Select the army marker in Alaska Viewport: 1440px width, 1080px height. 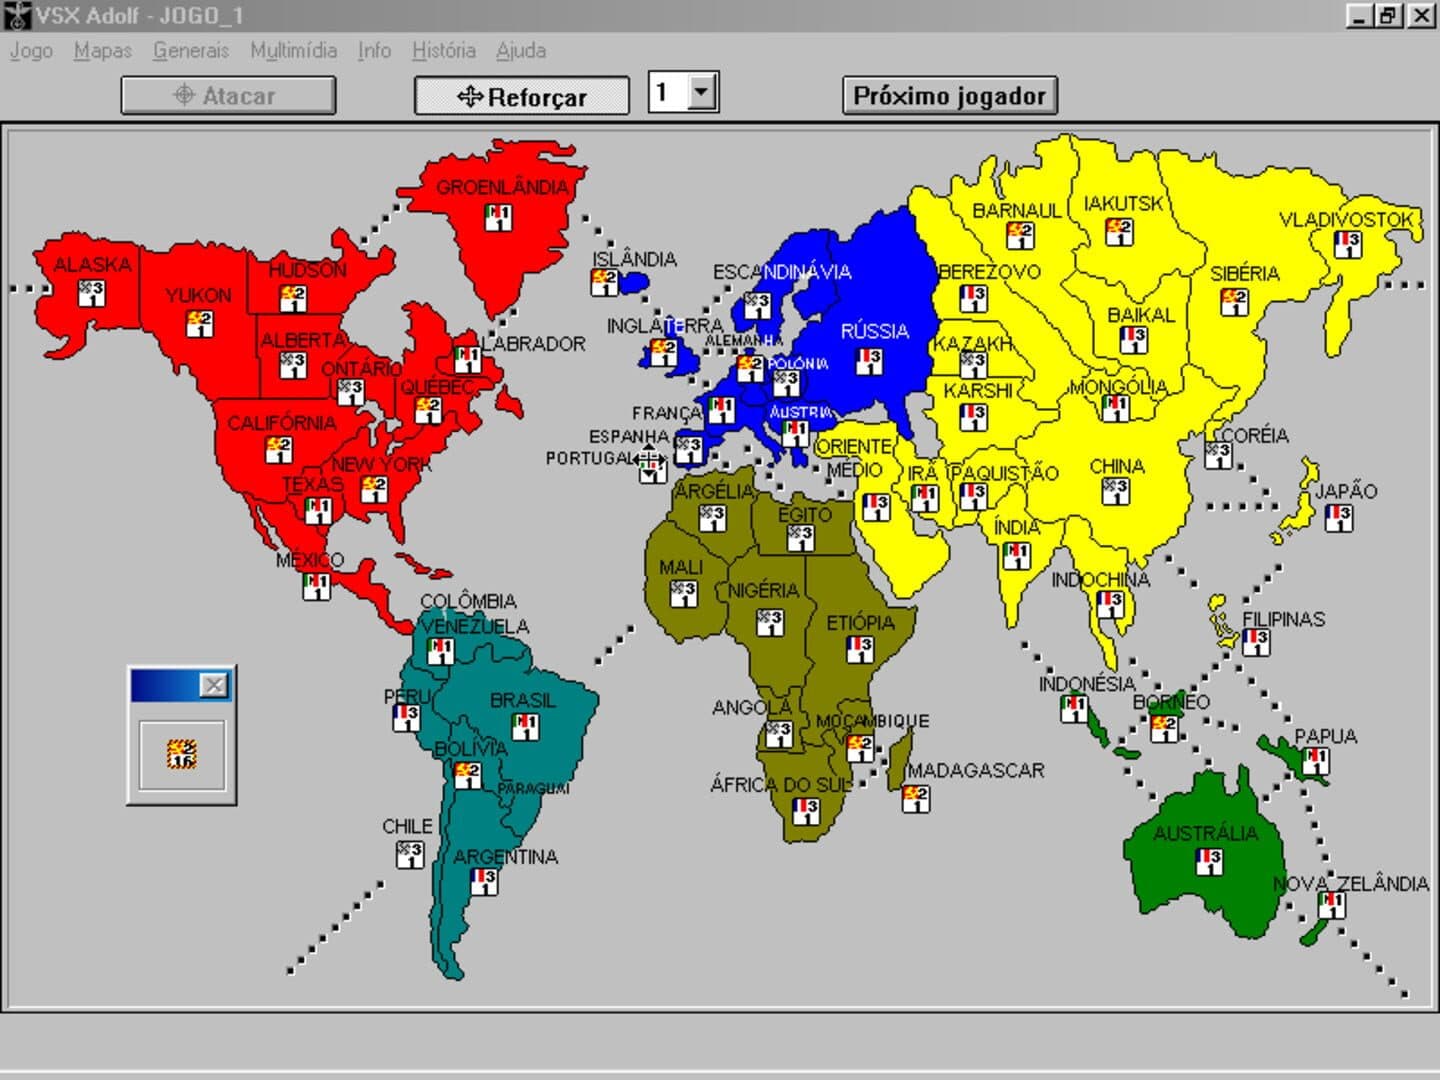91,293
